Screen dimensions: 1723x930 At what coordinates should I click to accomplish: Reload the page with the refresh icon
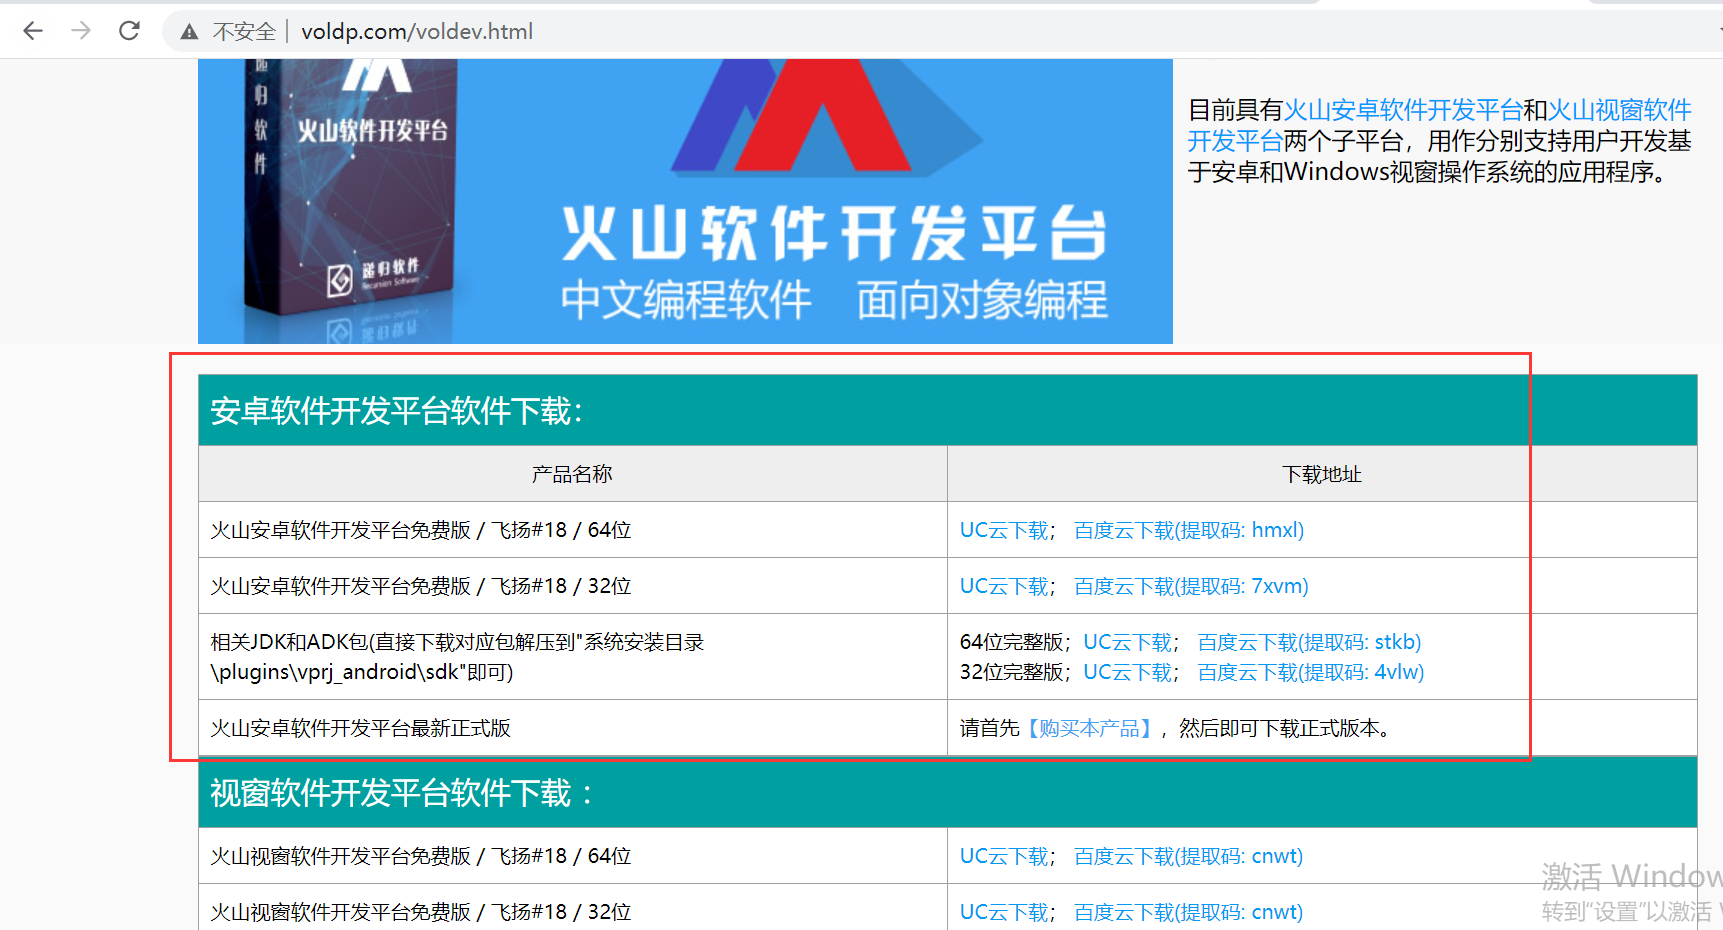129,31
